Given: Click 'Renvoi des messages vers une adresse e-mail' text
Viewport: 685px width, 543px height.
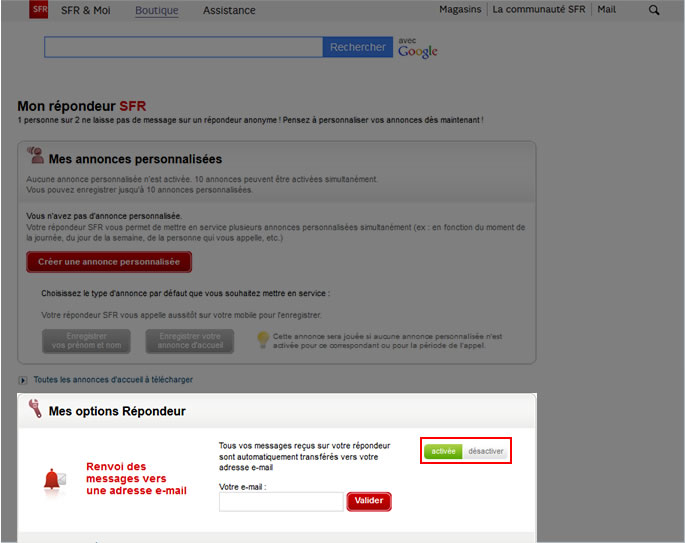Looking at the screenshot, I should (136, 478).
